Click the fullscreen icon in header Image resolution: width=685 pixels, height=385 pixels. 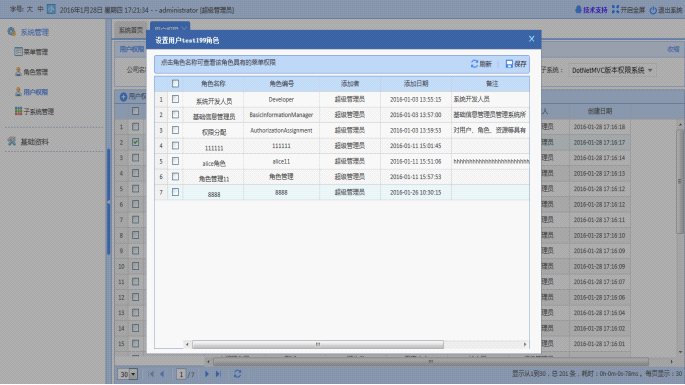point(616,9)
